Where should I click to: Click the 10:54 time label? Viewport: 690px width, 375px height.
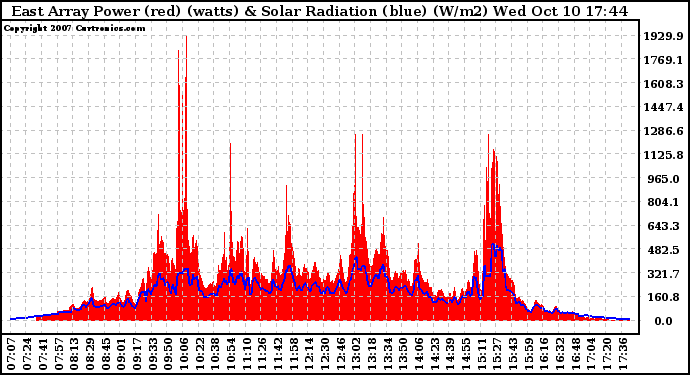pyautogui.click(x=231, y=354)
